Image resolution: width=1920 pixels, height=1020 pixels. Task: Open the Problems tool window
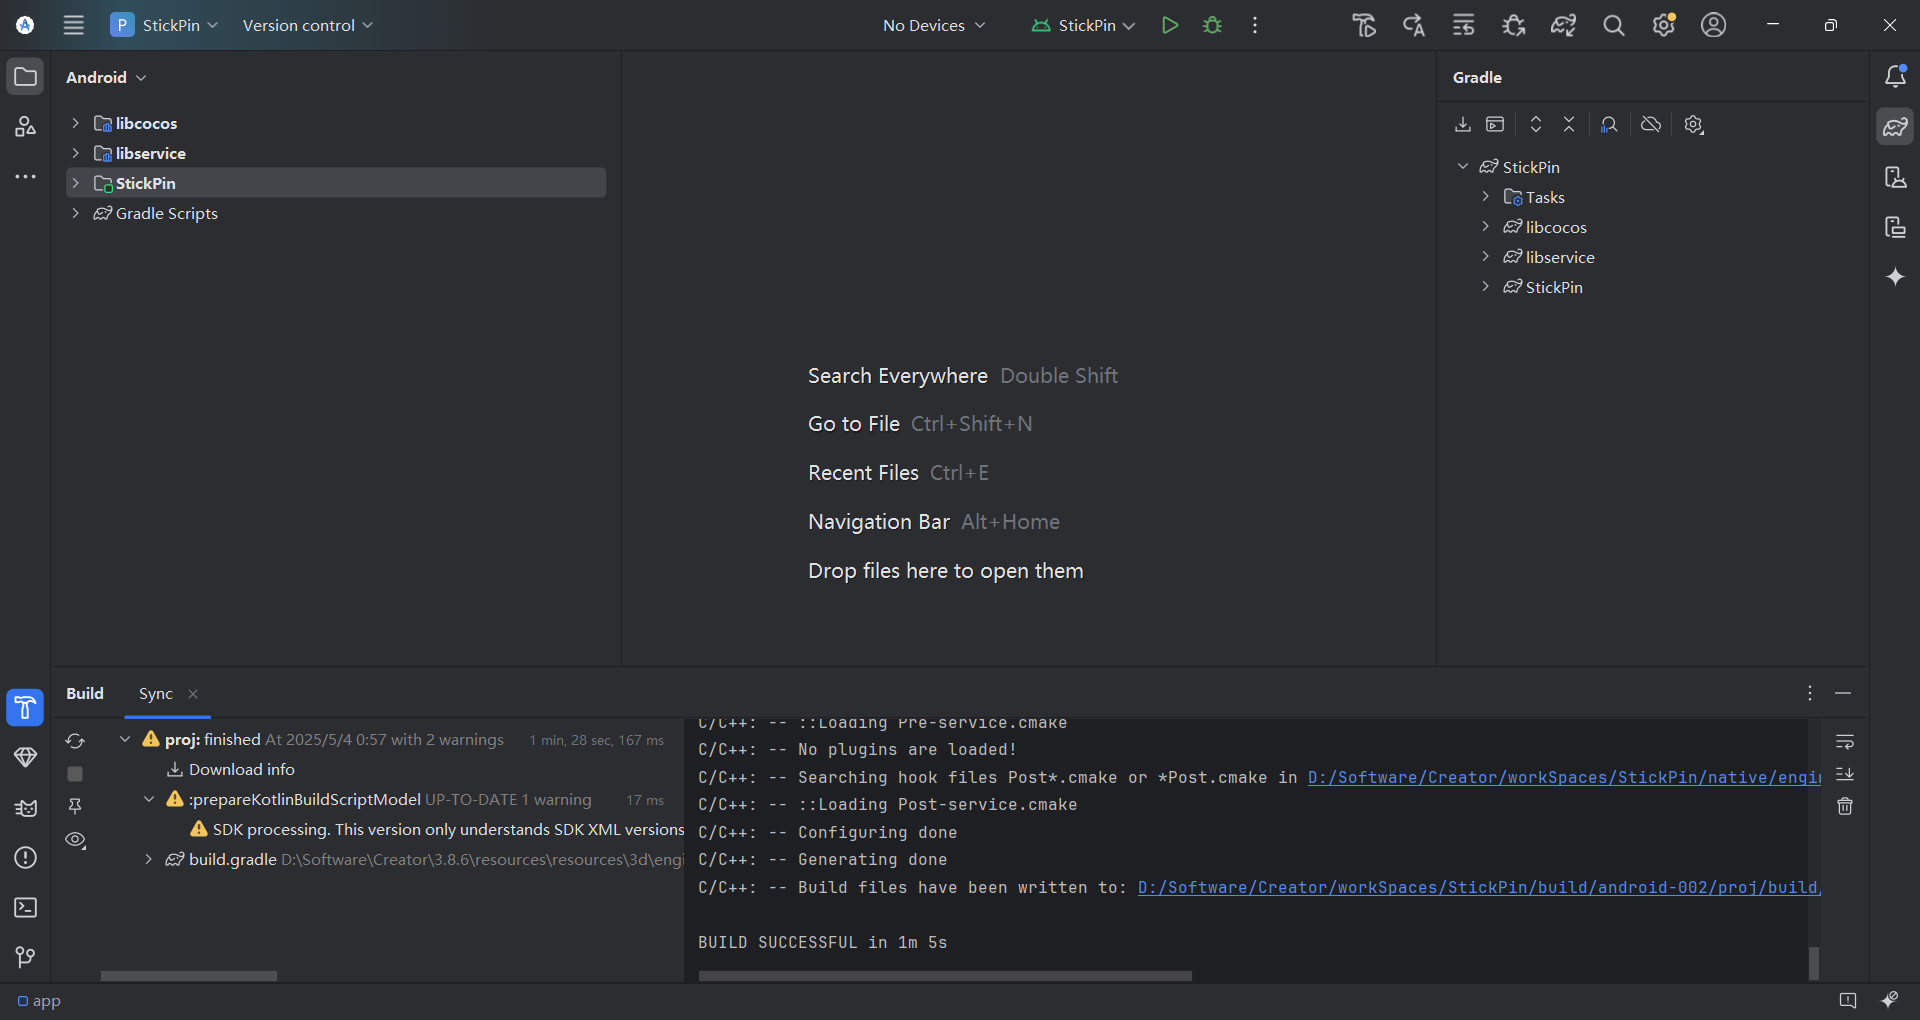pos(25,858)
